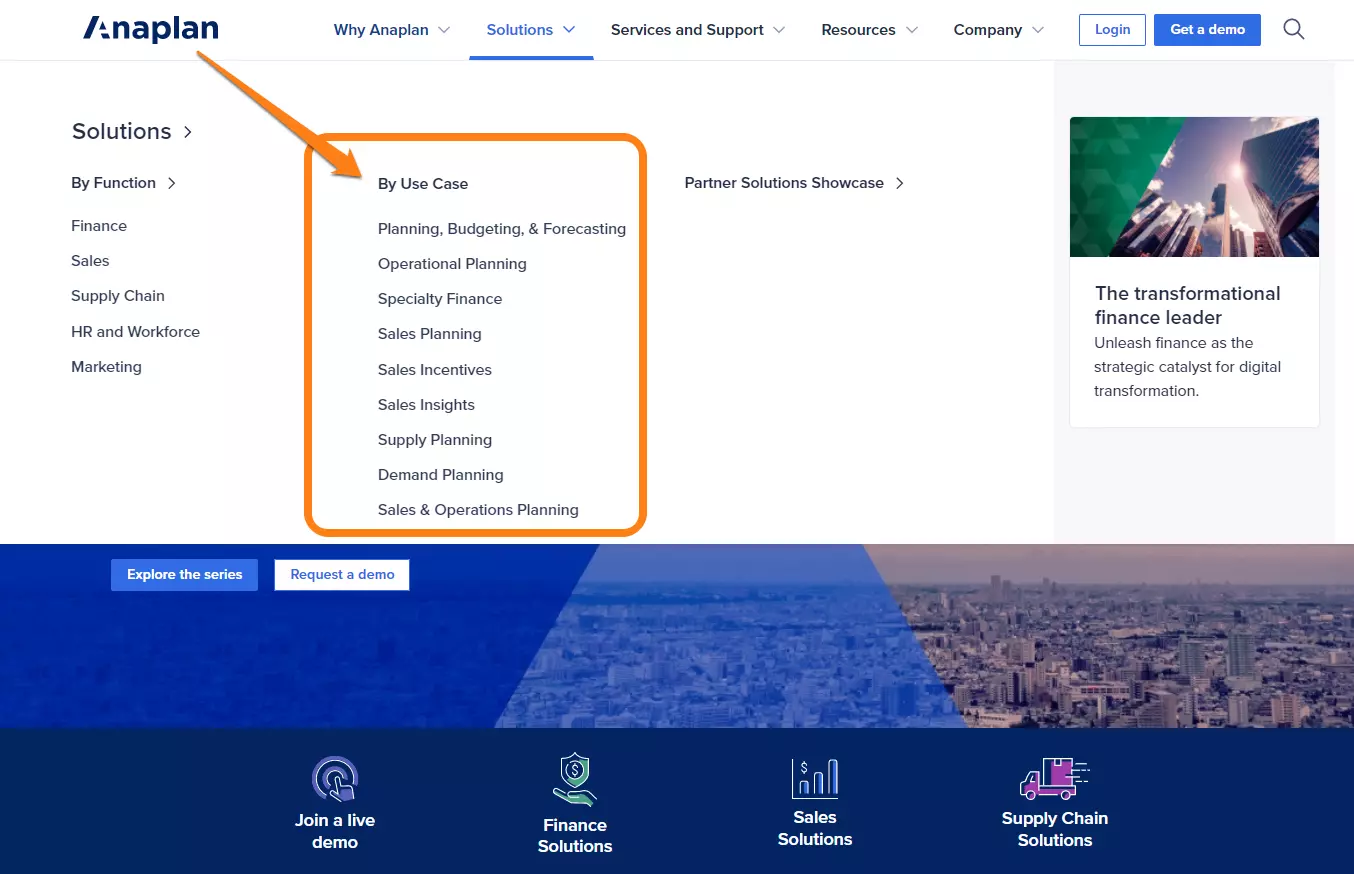Open Partner Solutions Showcase
Viewport: 1354px width, 874px height.
(x=795, y=183)
